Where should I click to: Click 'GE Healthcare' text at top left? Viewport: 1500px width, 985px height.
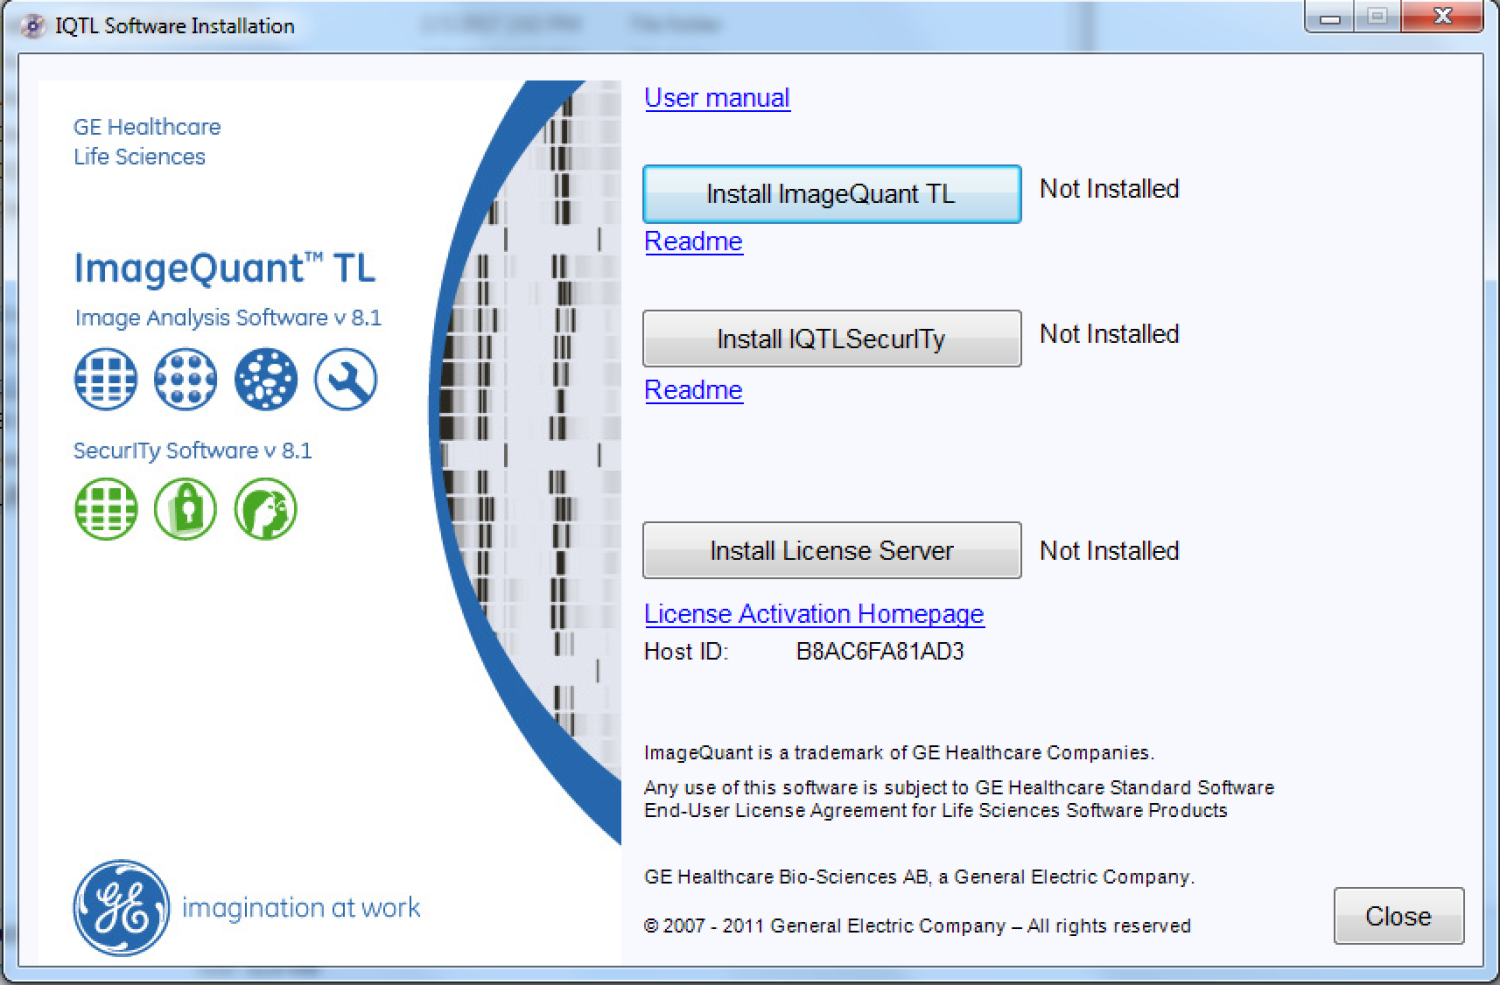coord(147,127)
